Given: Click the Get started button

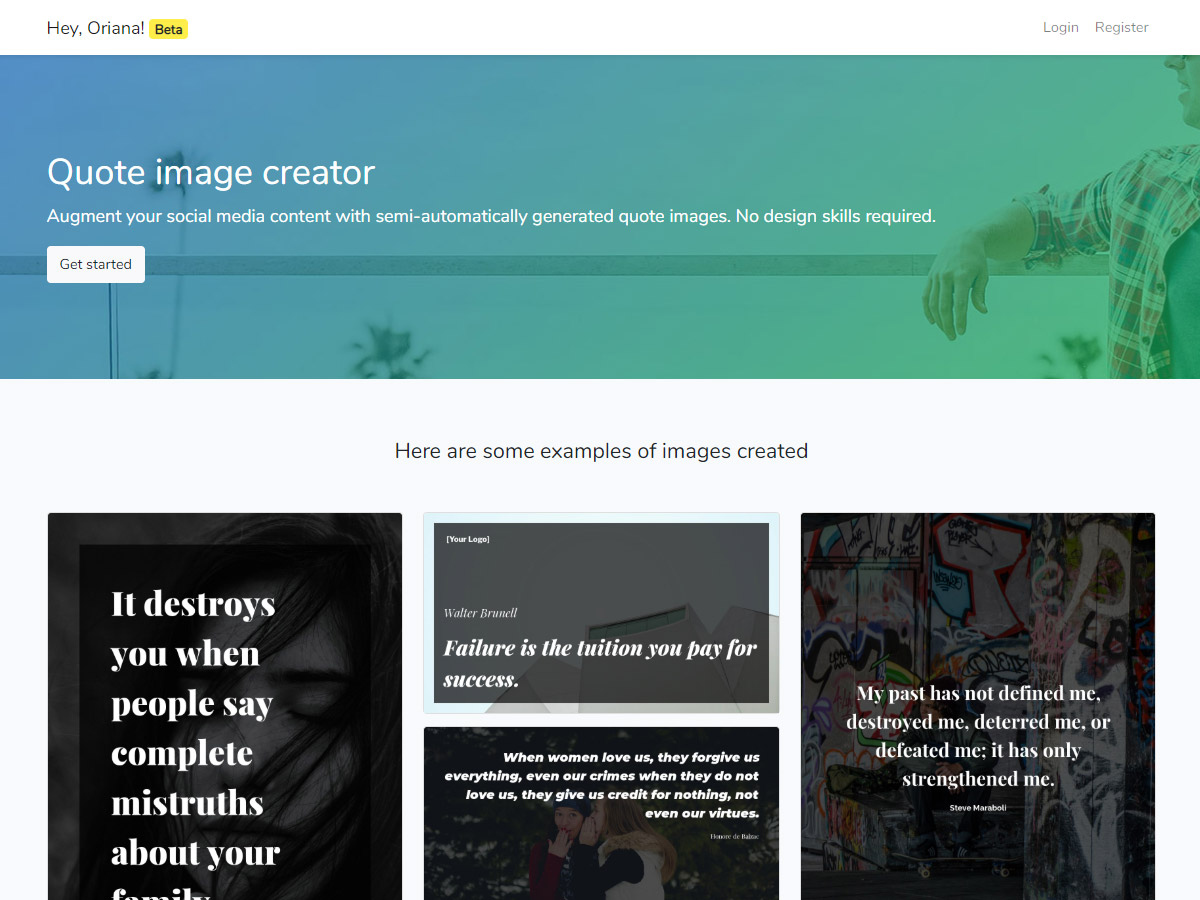Looking at the screenshot, I should tap(96, 264).
